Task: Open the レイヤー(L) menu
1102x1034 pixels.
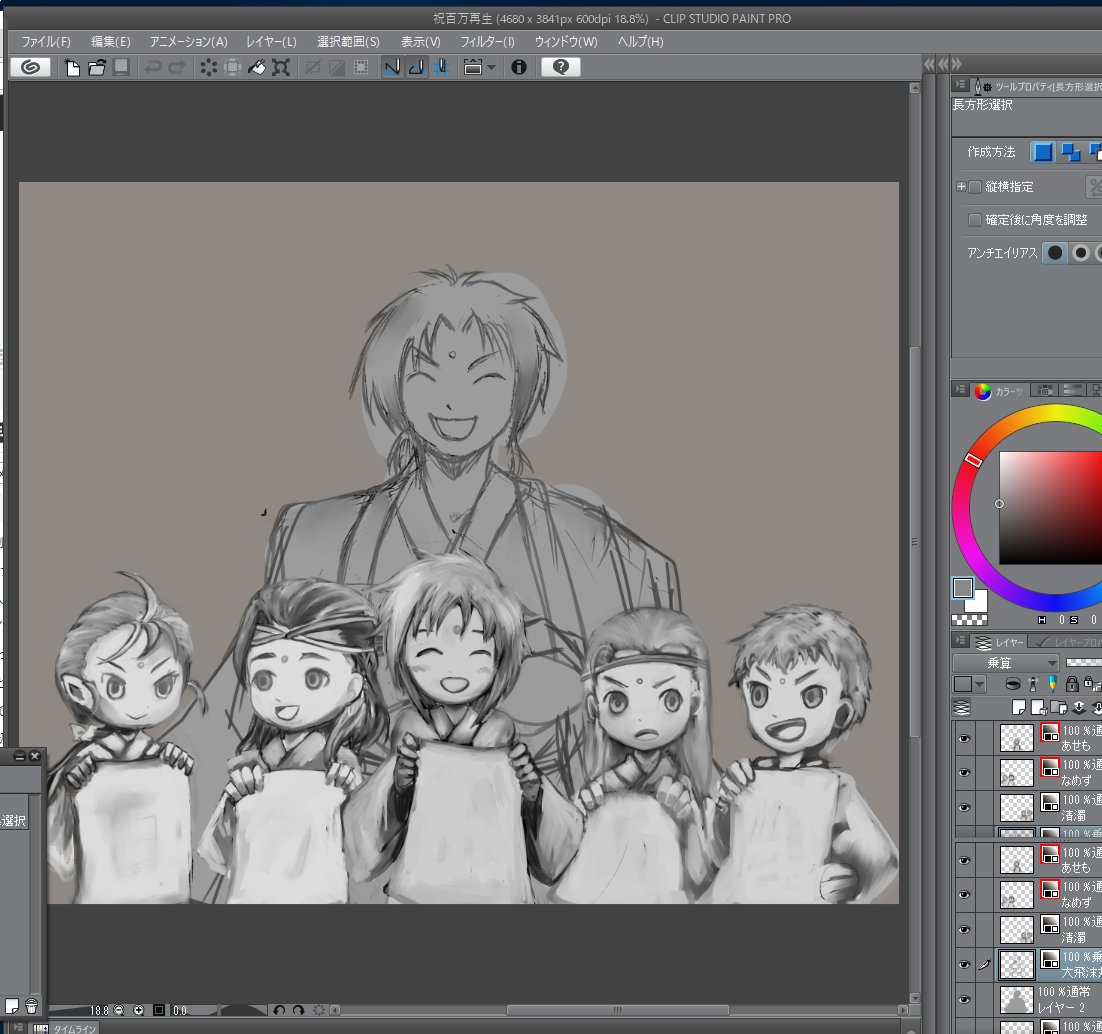Action: click(271, 42)
